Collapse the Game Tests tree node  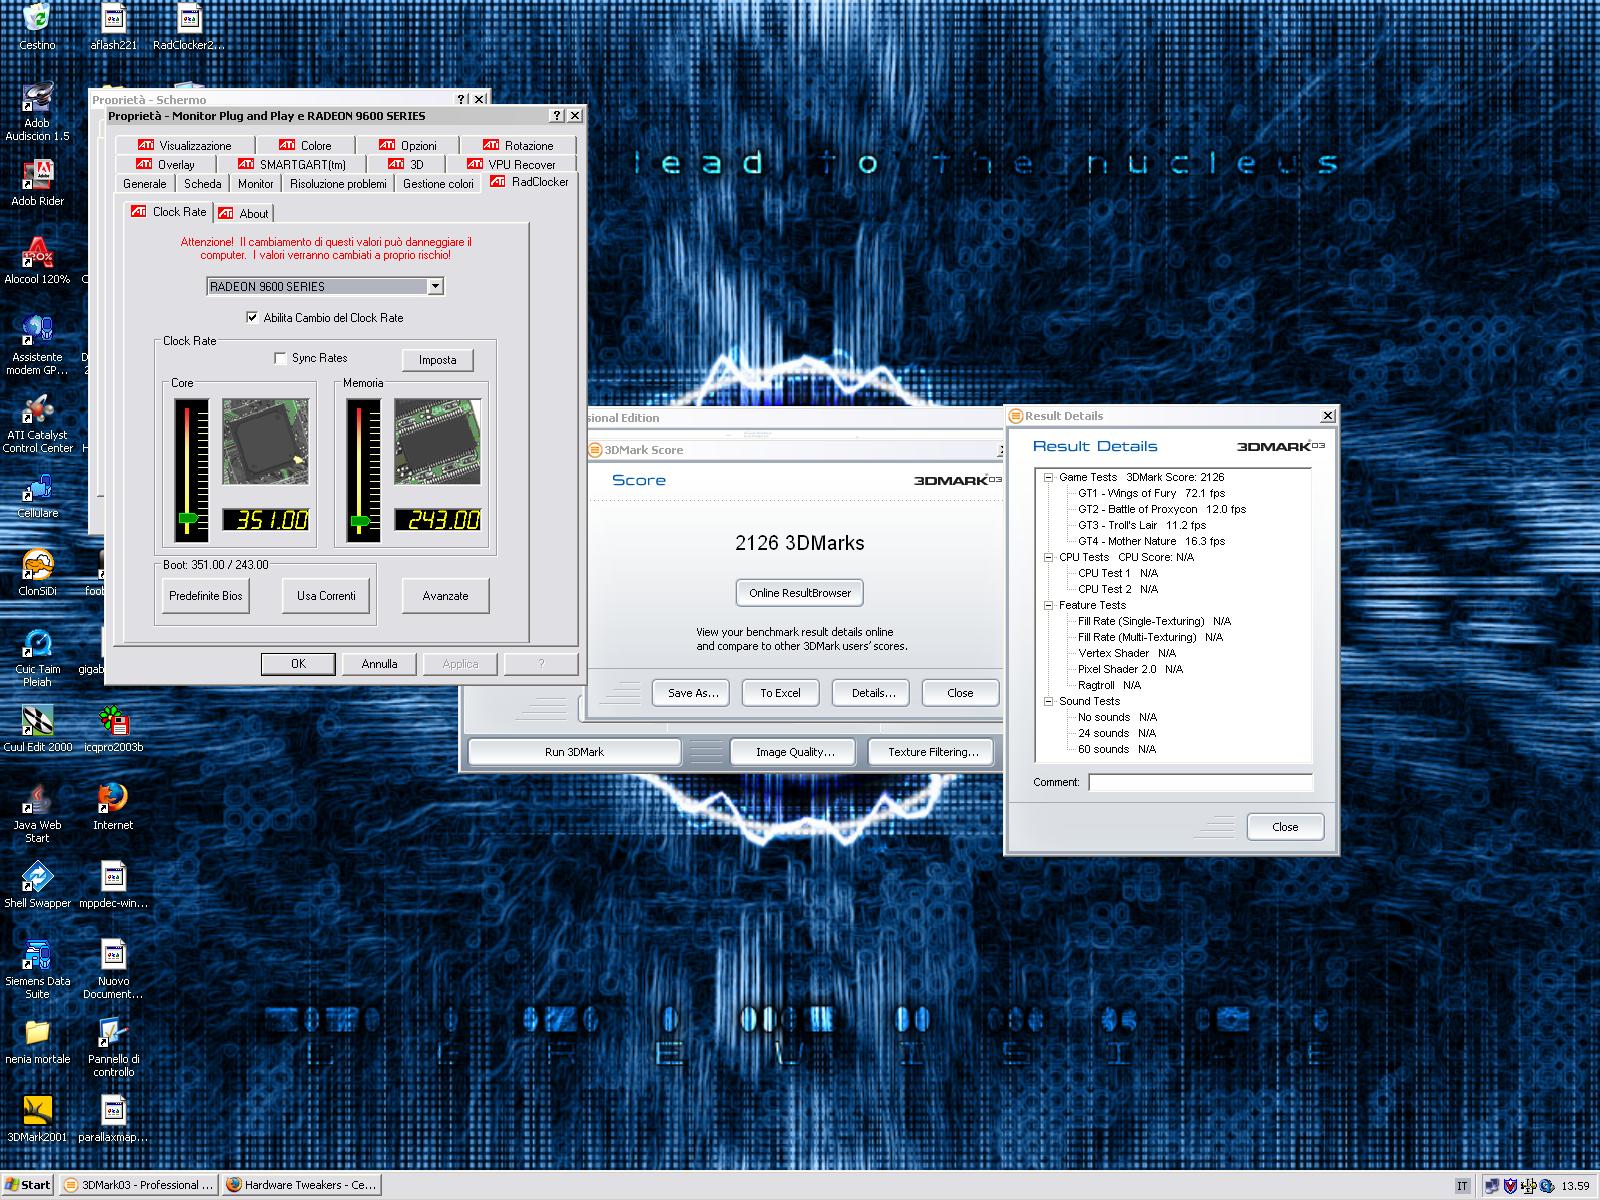[x=1048, y=477]
